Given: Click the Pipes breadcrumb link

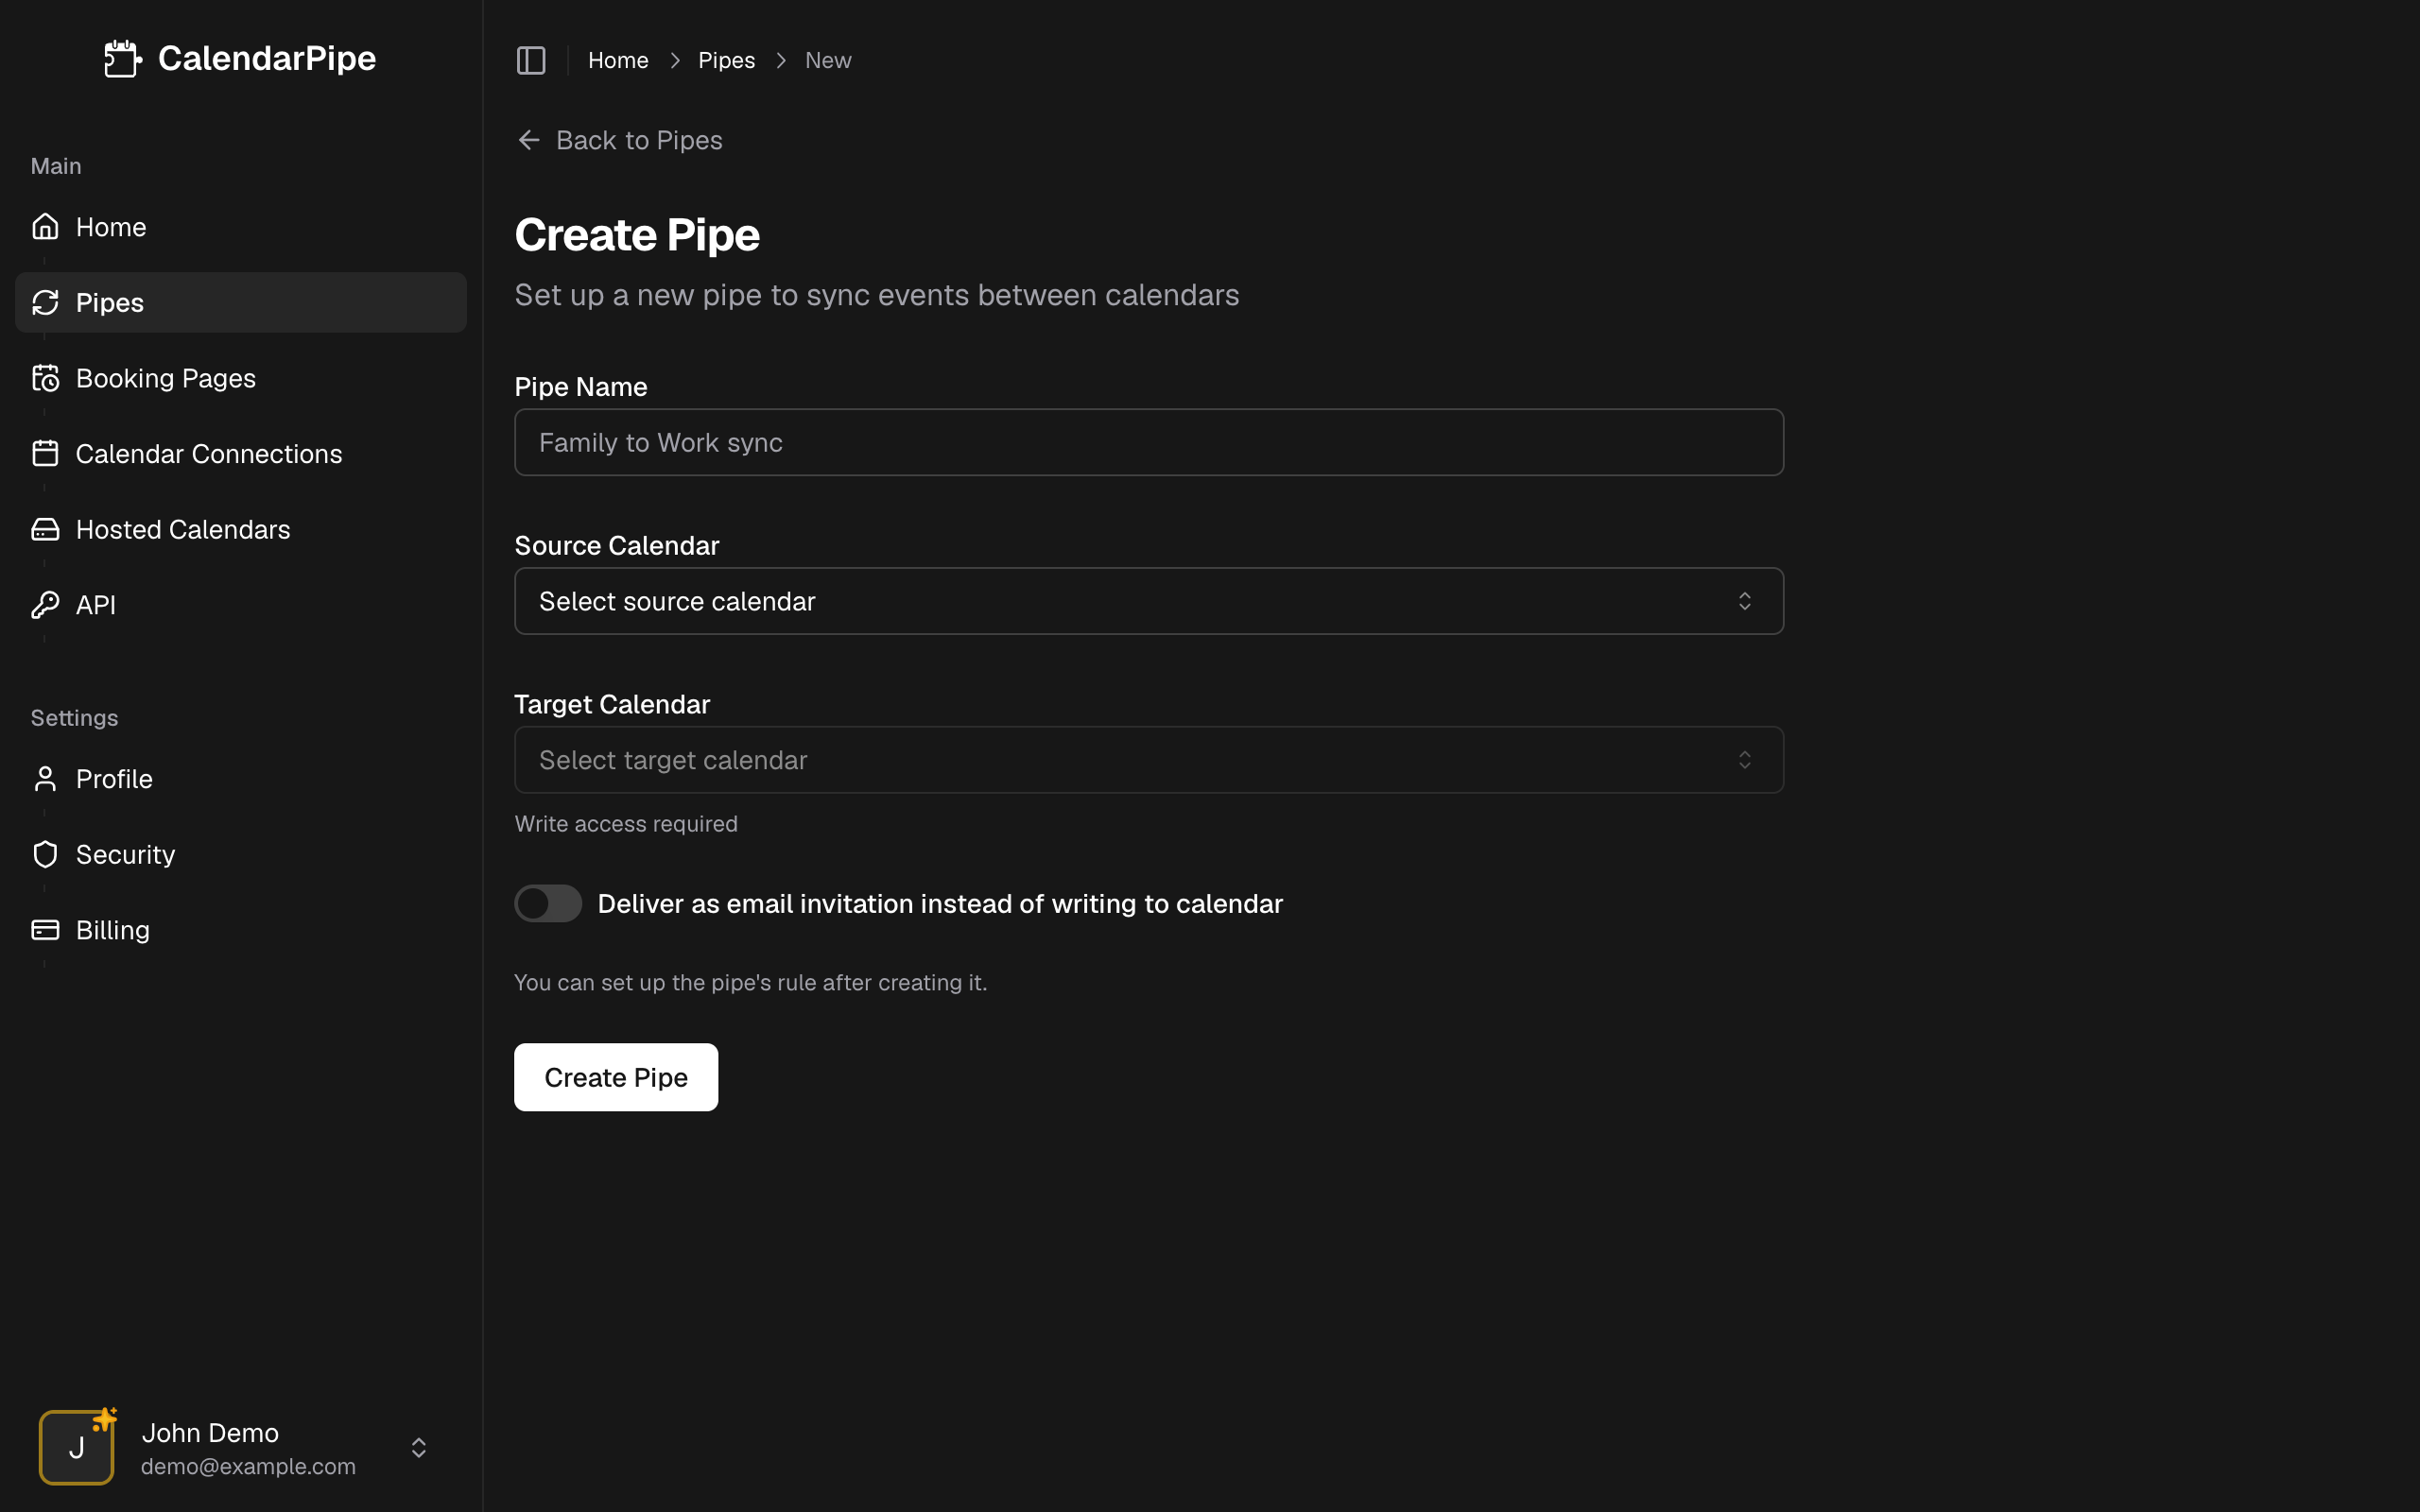Looking at the screenshot, I should pos(726,60).
